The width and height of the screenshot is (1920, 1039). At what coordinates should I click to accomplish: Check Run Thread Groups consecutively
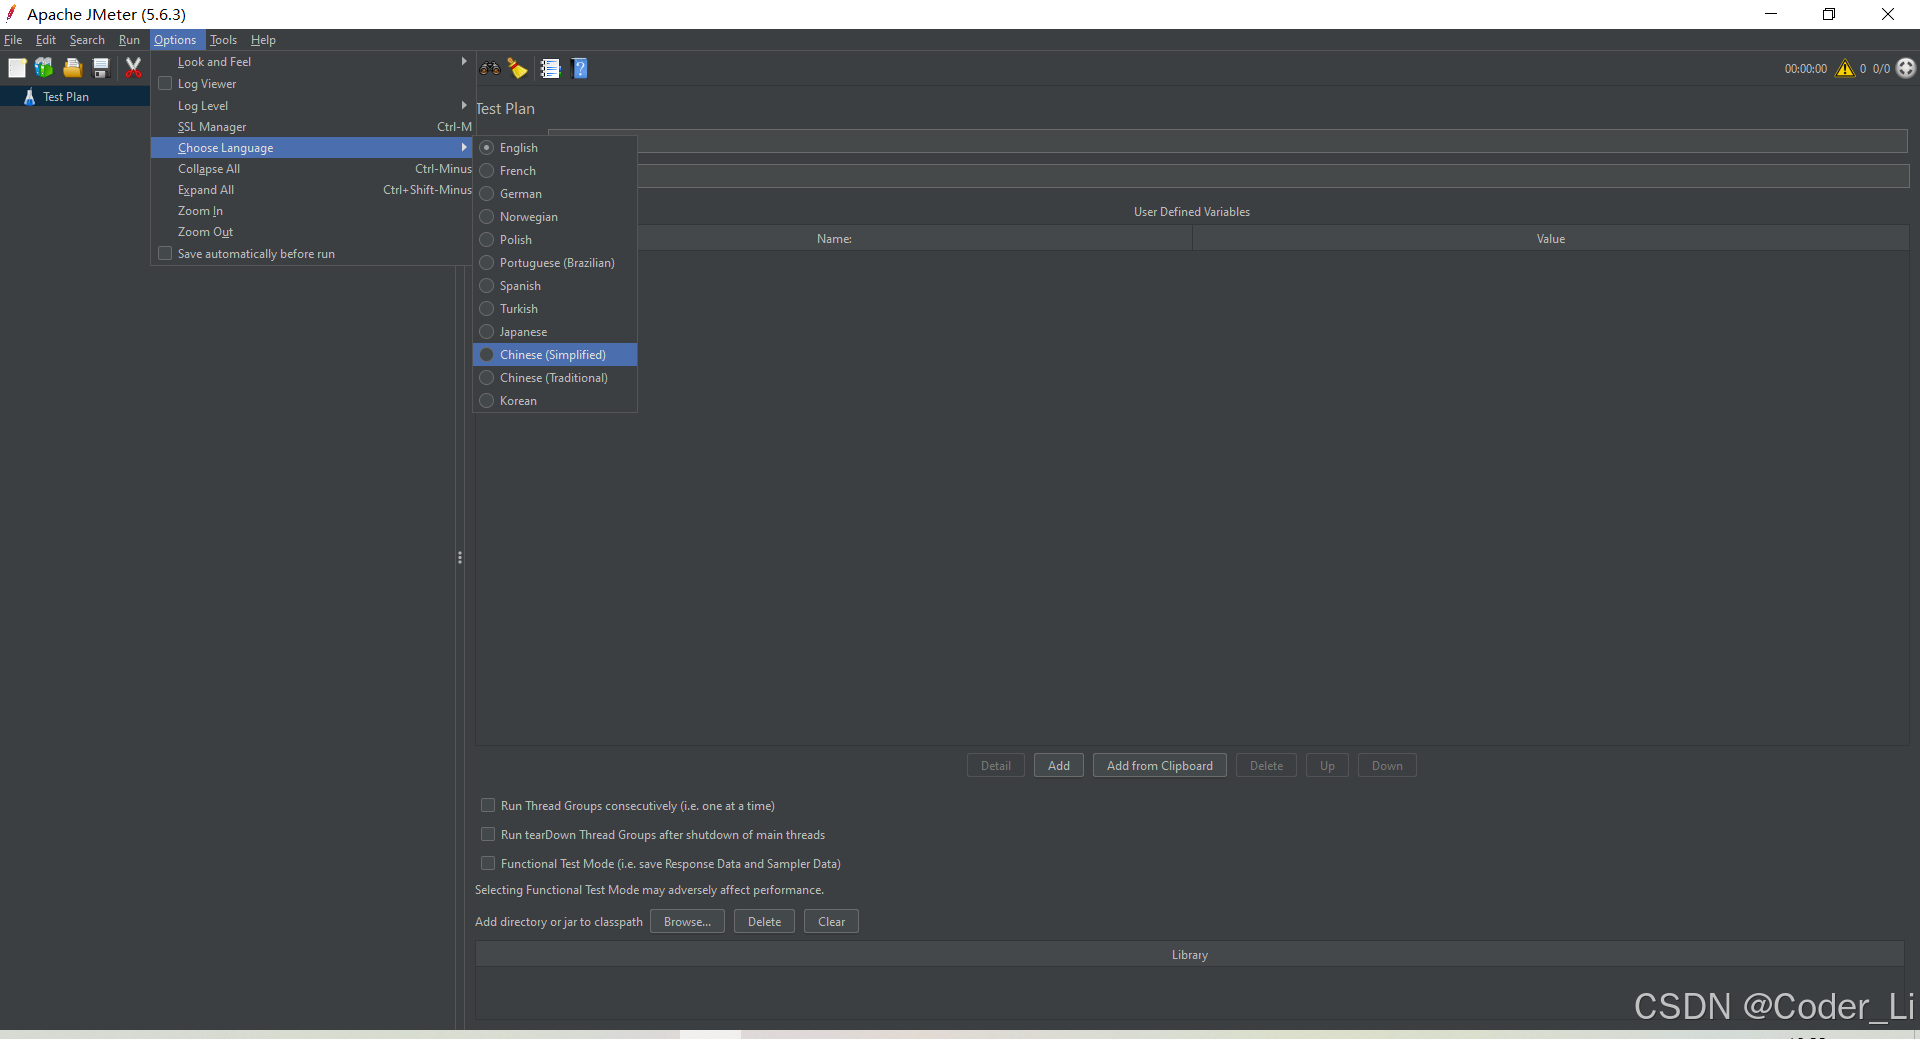pos(488,805)
